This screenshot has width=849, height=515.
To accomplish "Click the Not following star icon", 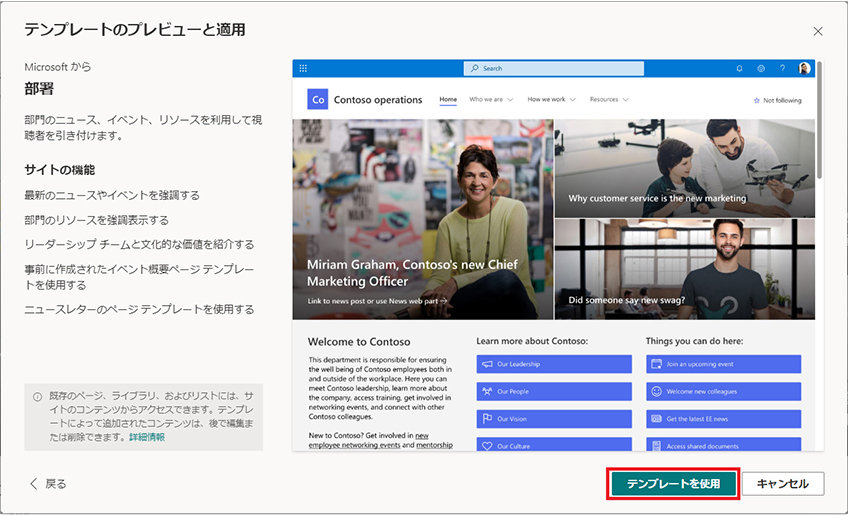I will pos(756,101).
